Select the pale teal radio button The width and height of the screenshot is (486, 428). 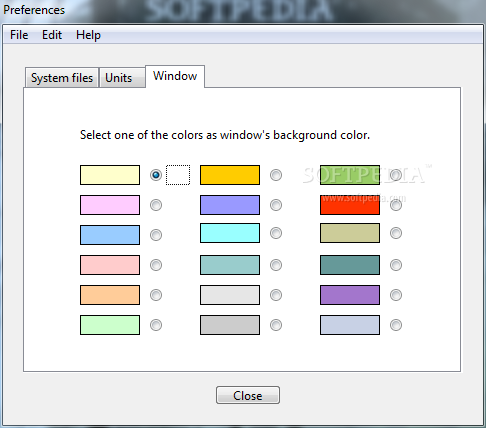[x=276, y=265]
